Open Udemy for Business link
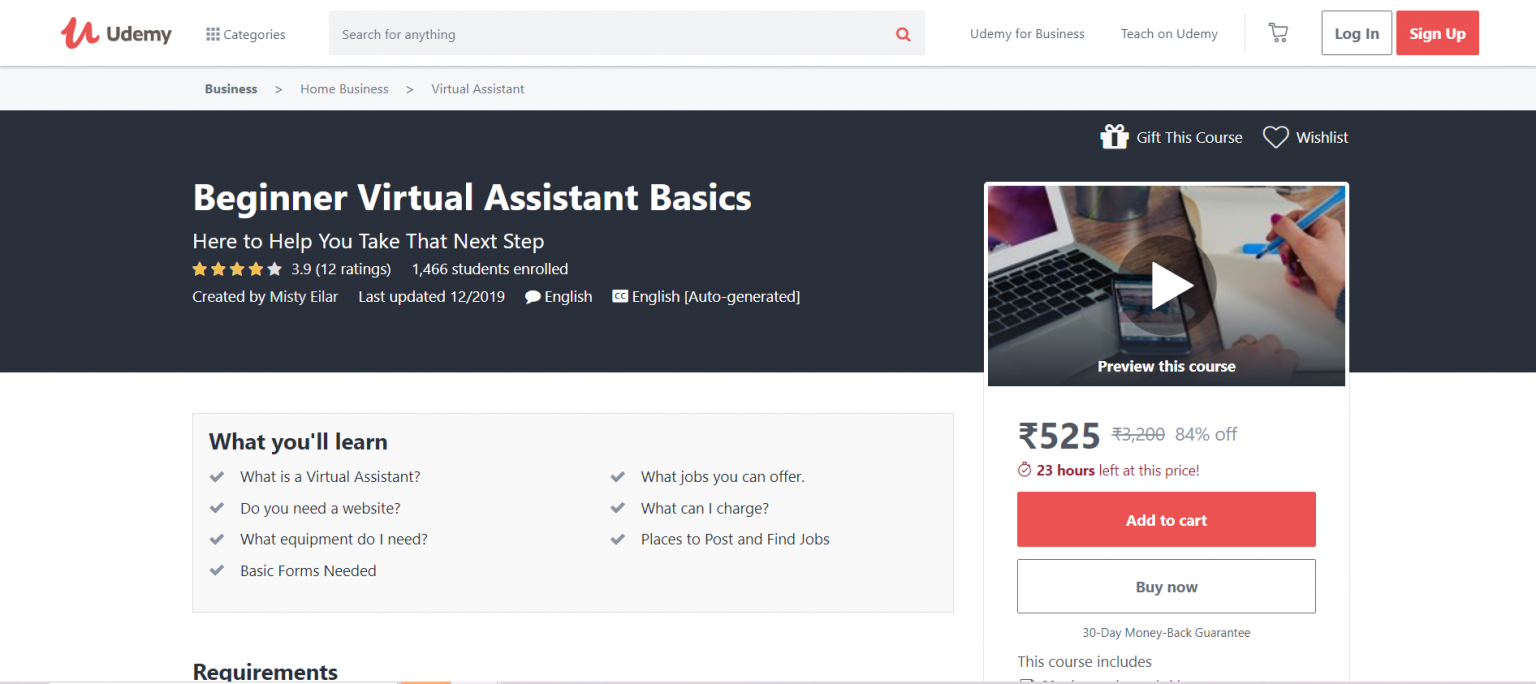 [1027, 34]
